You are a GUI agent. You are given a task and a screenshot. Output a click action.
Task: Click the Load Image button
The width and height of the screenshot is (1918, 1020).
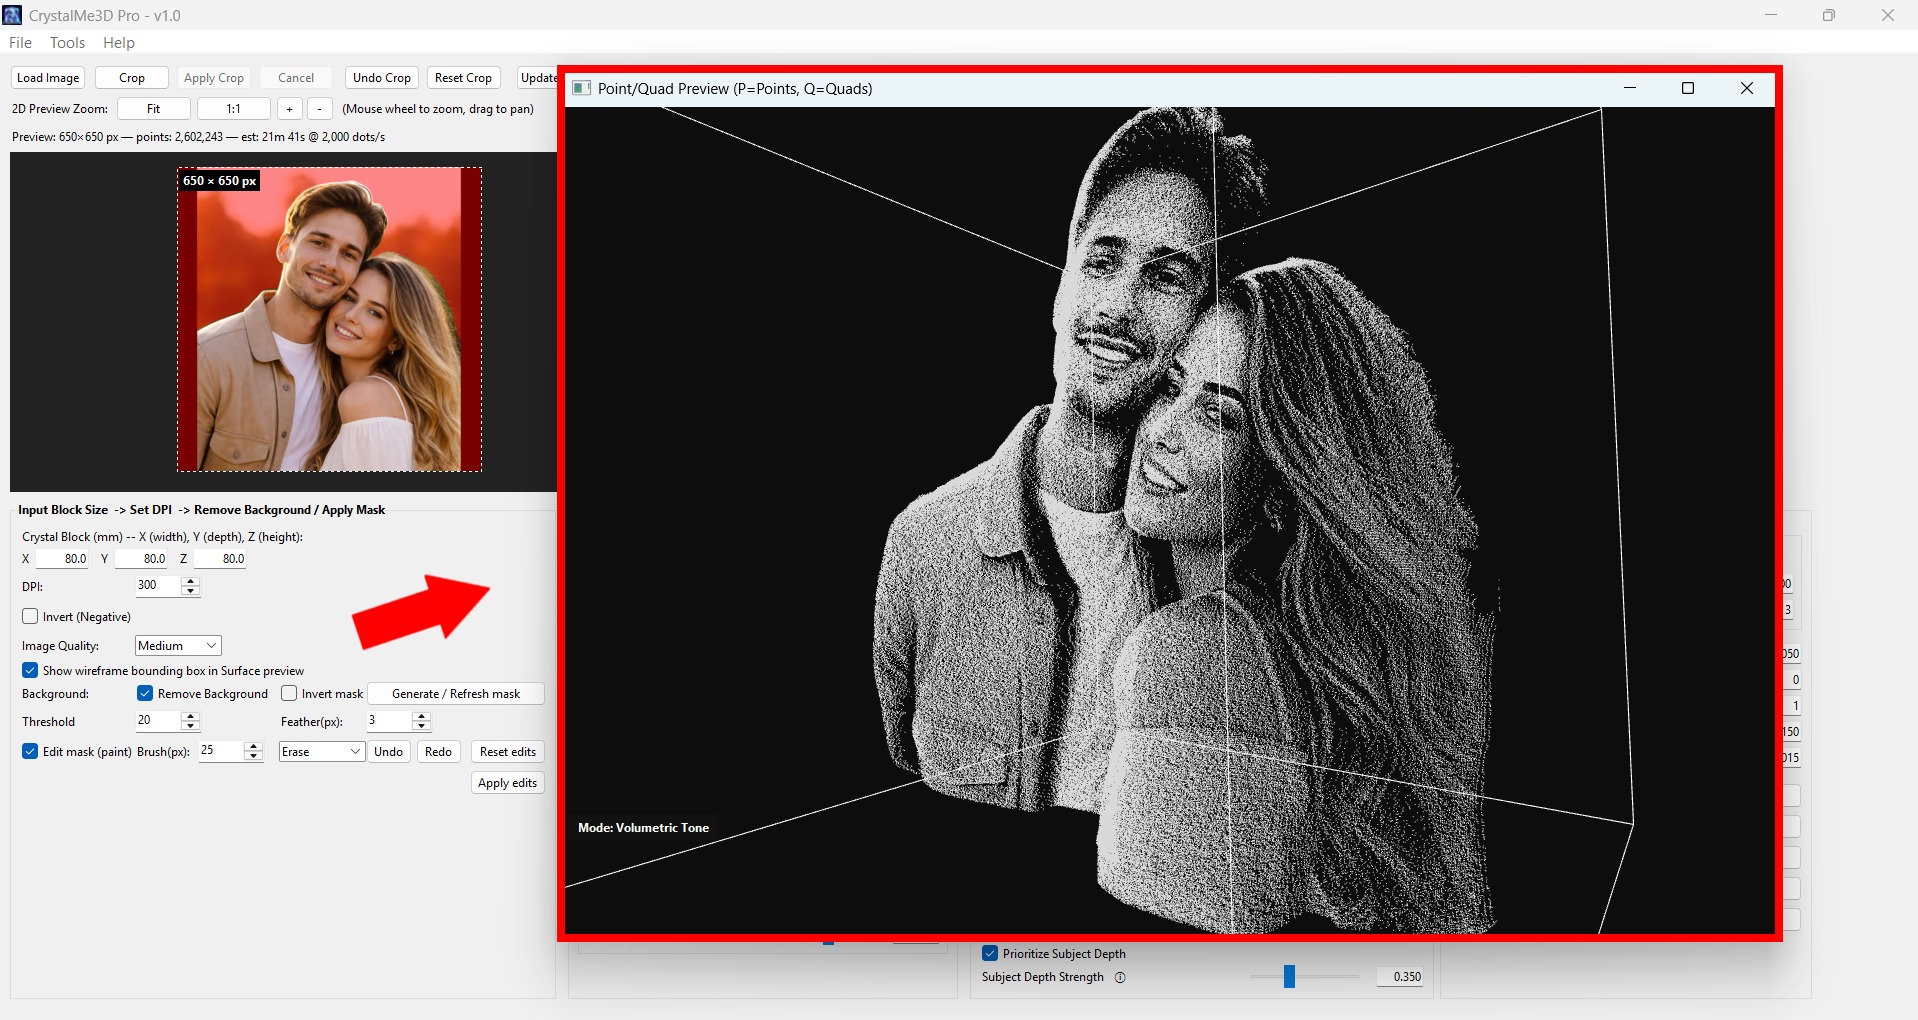pos(48,78)
